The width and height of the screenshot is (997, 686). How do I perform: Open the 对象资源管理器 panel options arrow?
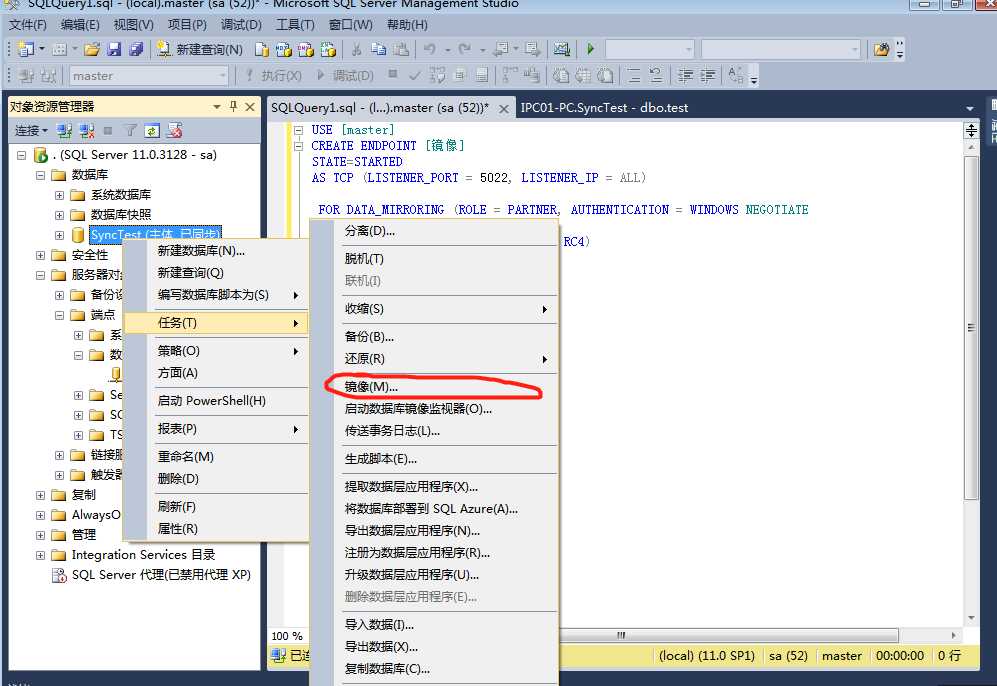[217, 107]
